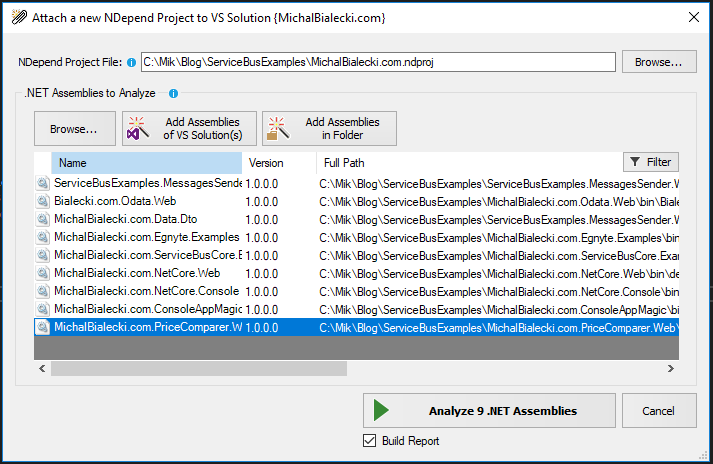Start Analyze 9 .NET Assemblies
713x464 pixels.
pyautogui.click(x=489, y=411)
